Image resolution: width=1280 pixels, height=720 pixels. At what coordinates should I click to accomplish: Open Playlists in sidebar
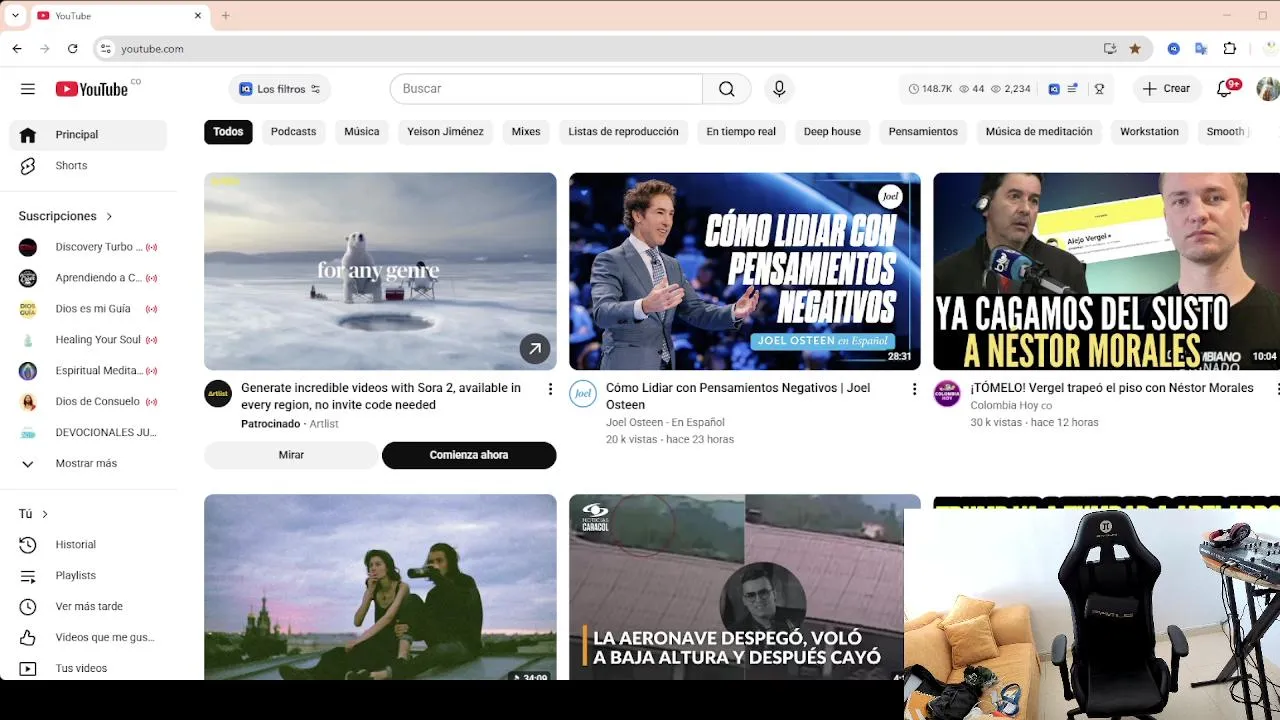(88, 576)
